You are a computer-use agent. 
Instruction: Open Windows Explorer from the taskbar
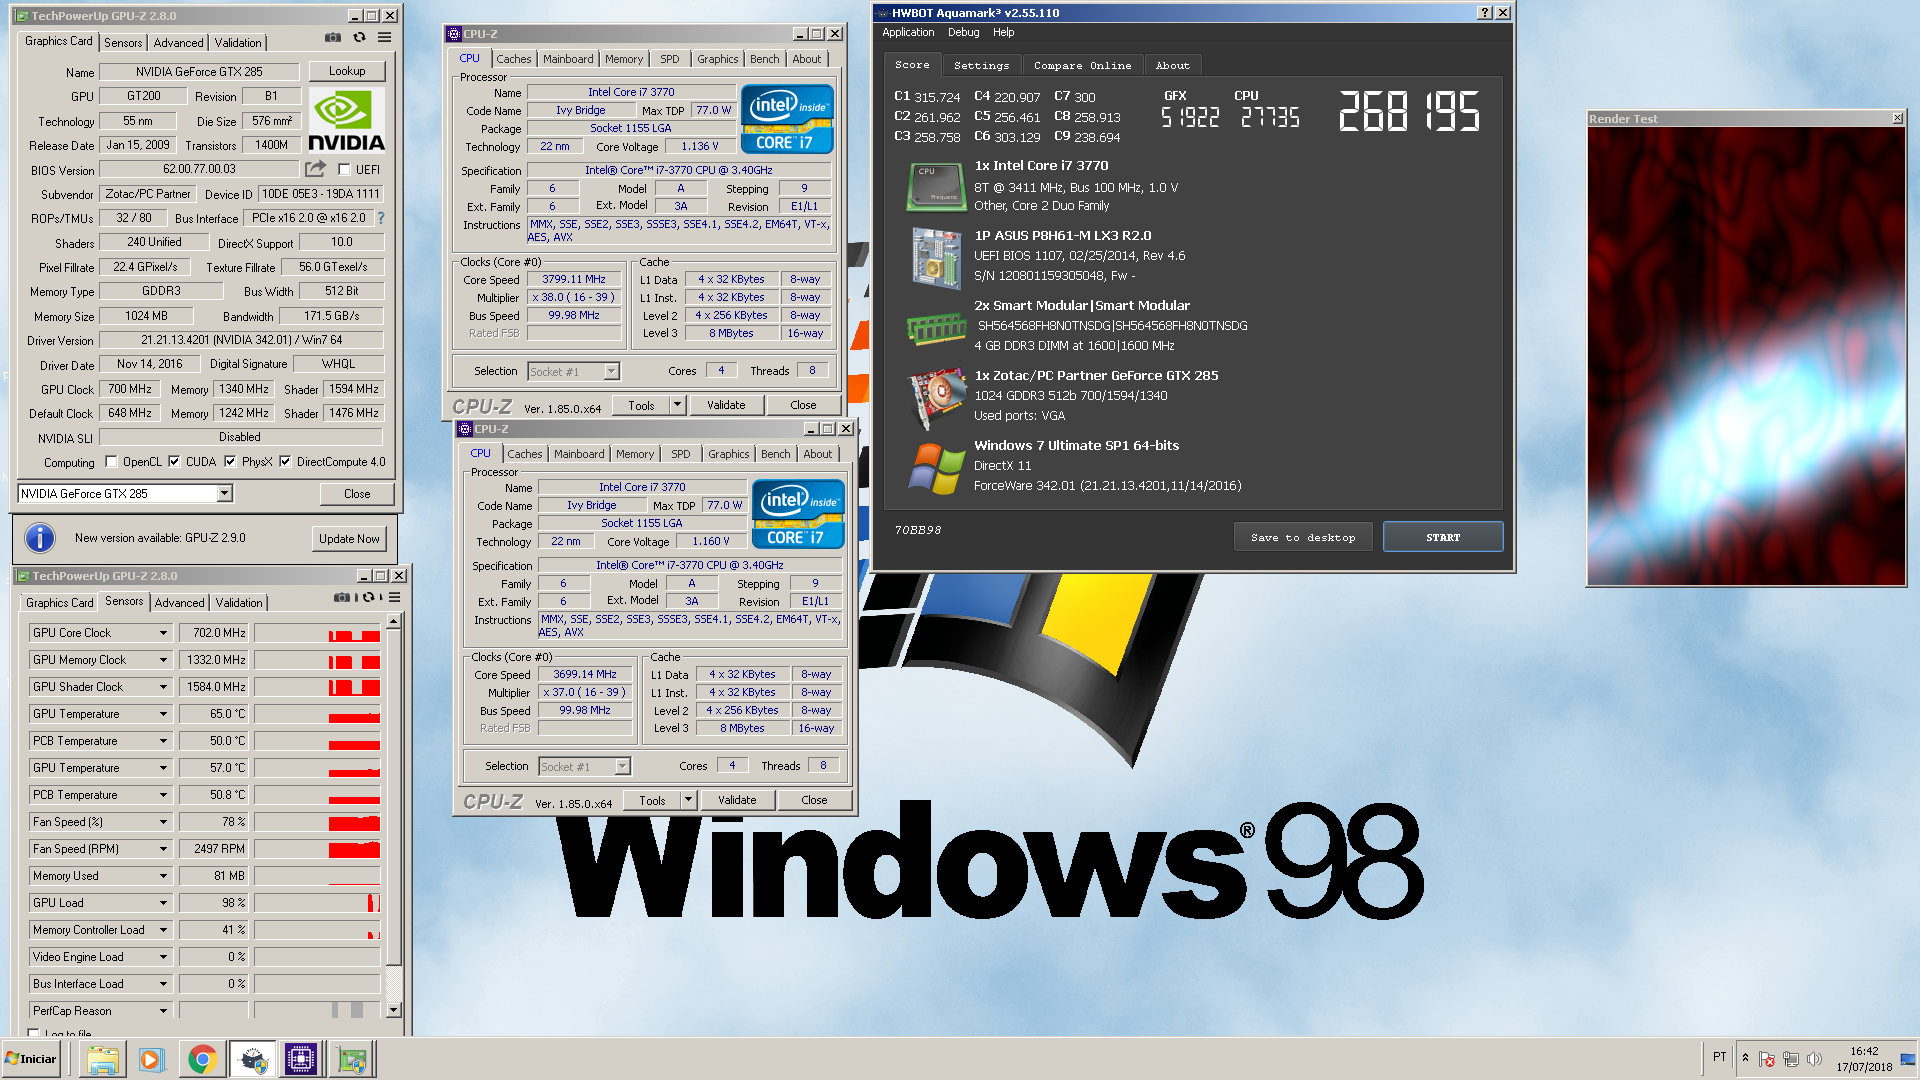[102, 1059]
